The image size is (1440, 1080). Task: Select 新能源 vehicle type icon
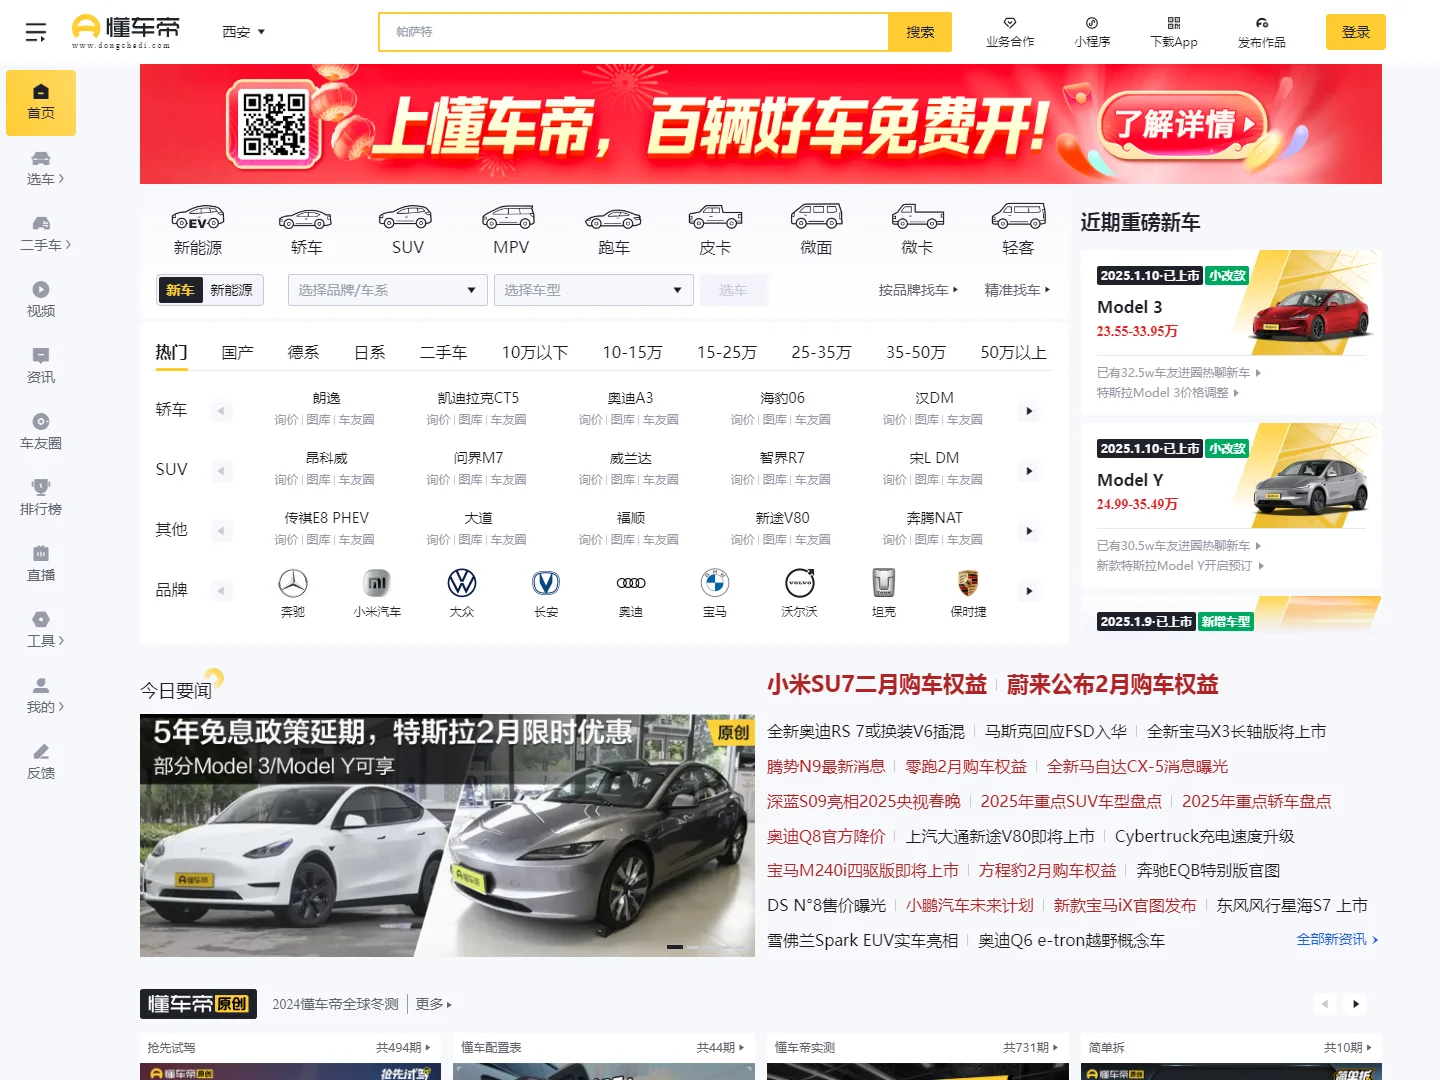tap(198, 230)
